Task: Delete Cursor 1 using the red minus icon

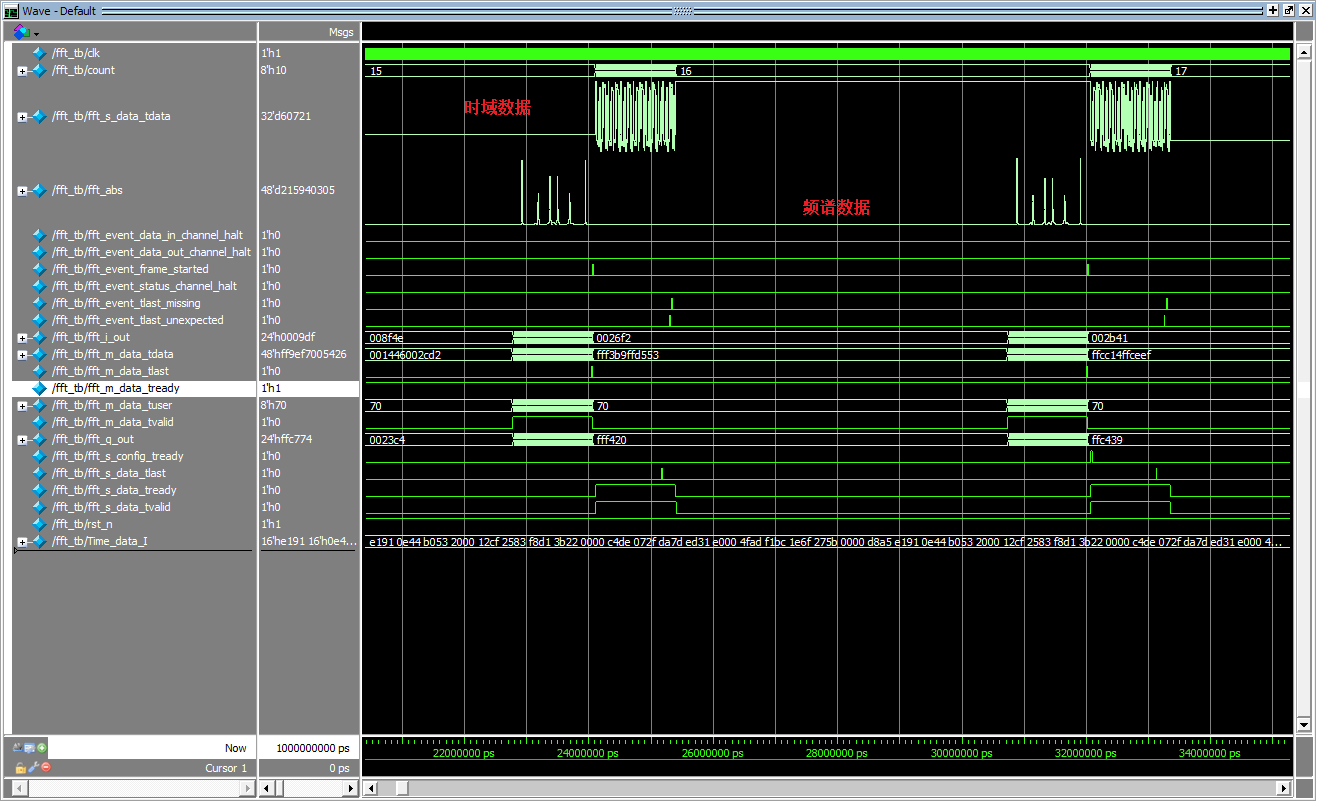Action: (46, 768)
